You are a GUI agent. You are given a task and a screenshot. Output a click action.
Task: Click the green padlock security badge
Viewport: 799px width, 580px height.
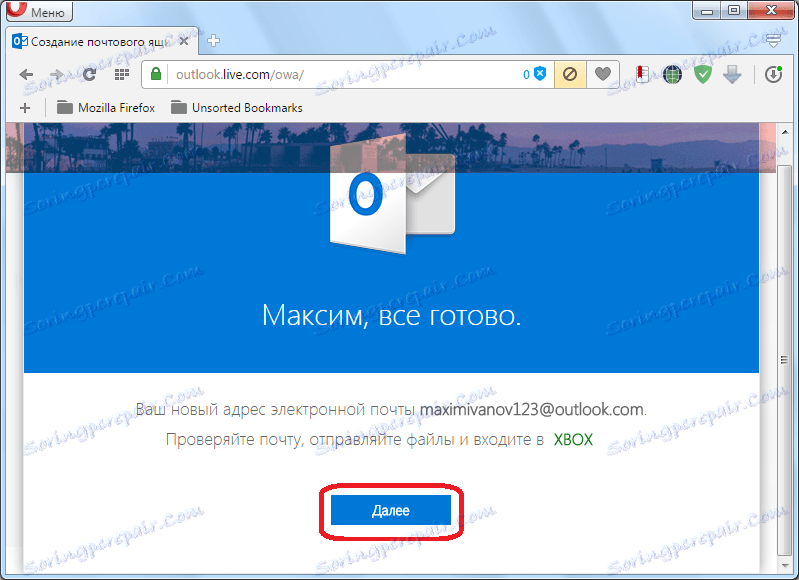(x=156, y=74)
